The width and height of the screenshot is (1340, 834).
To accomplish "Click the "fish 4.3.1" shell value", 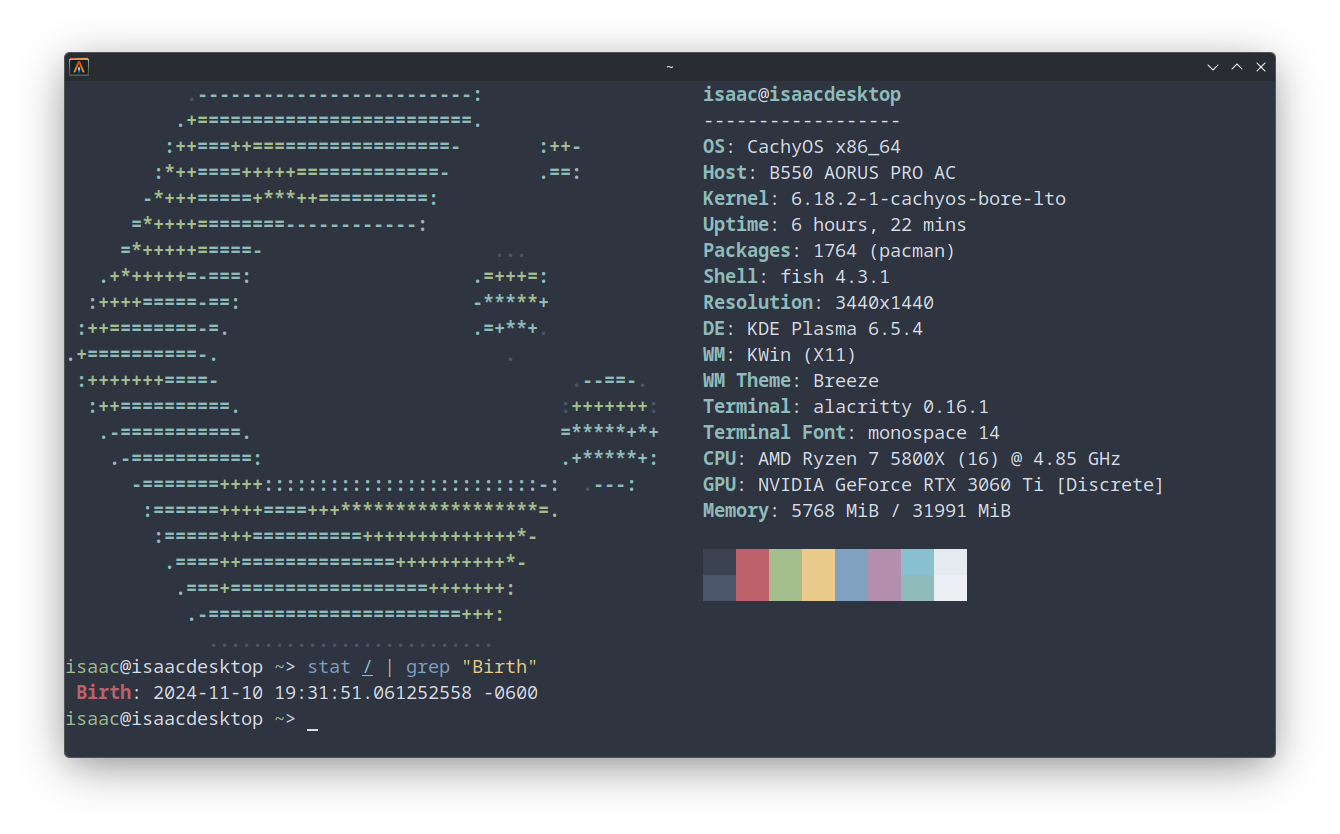I will [835, 277].
